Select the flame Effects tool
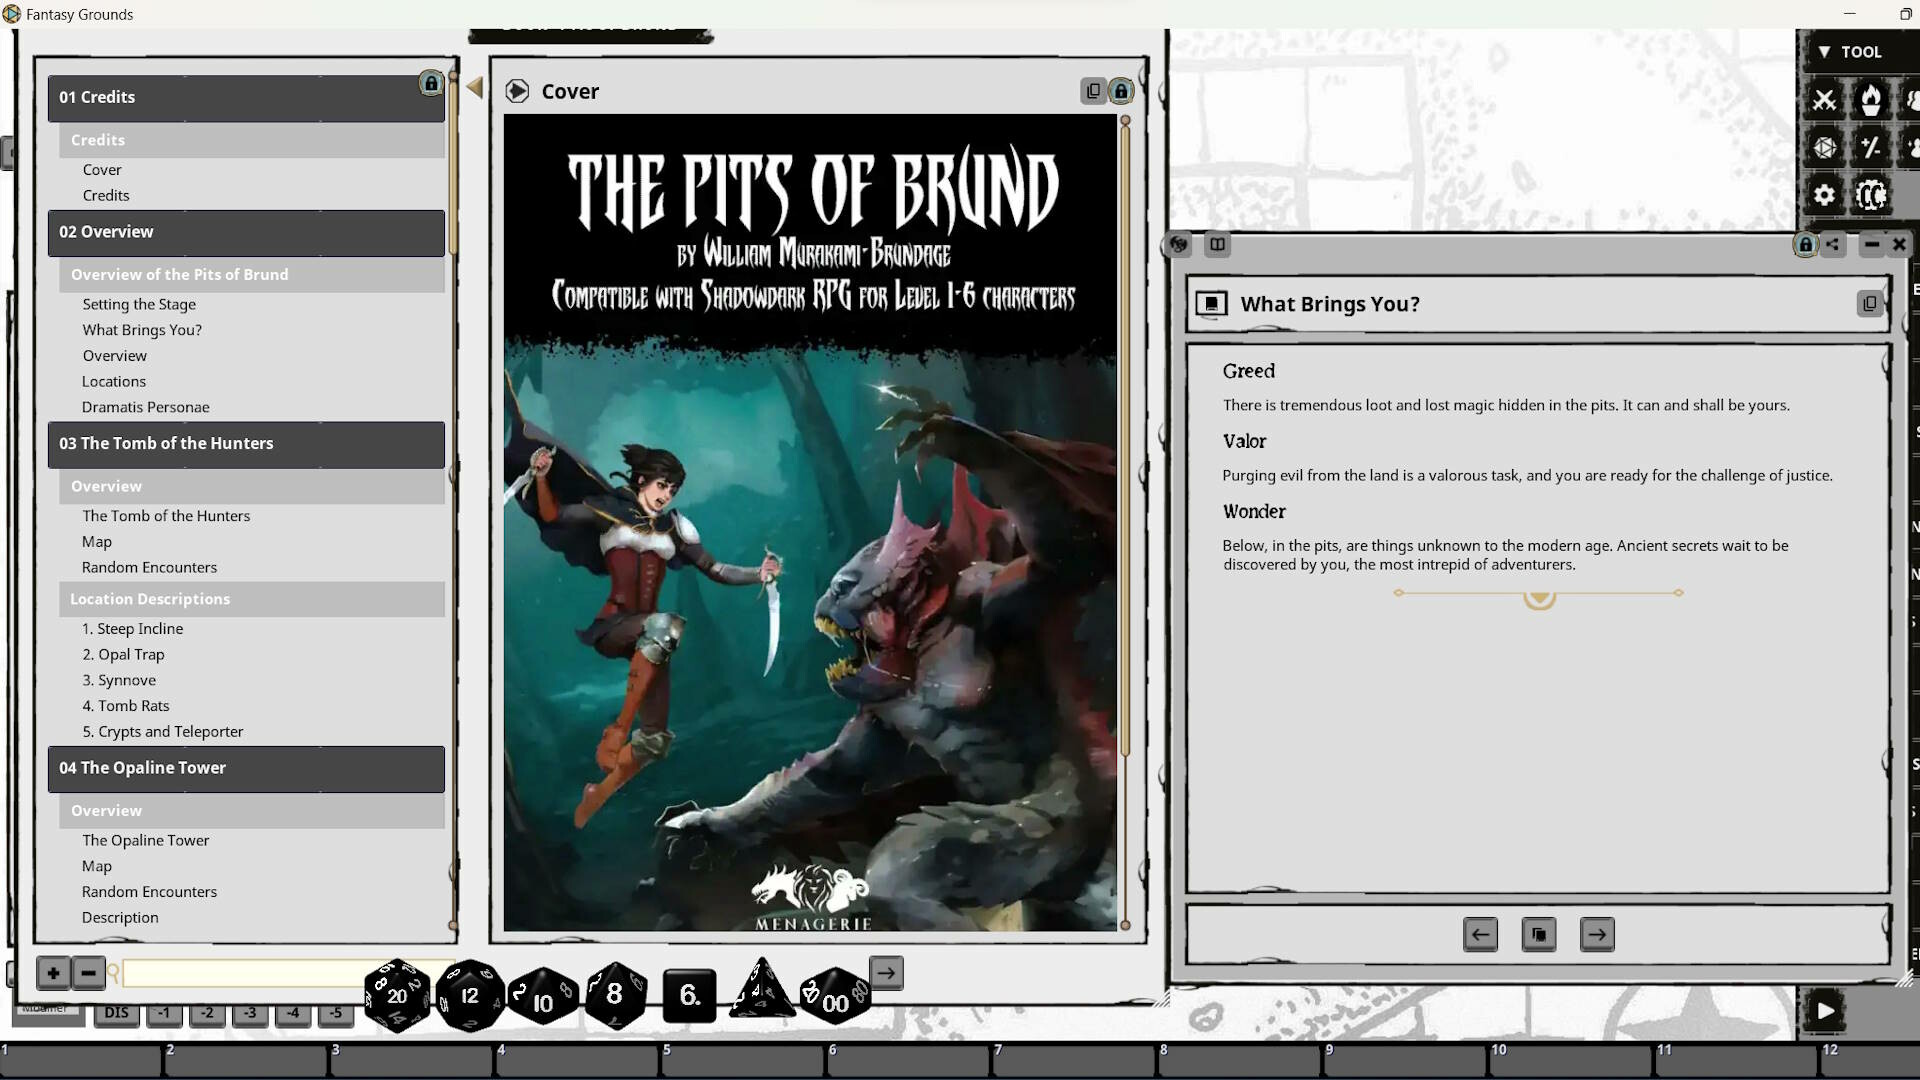This screenshot has width=1920, height=1080. click(x=1871, y=99)
